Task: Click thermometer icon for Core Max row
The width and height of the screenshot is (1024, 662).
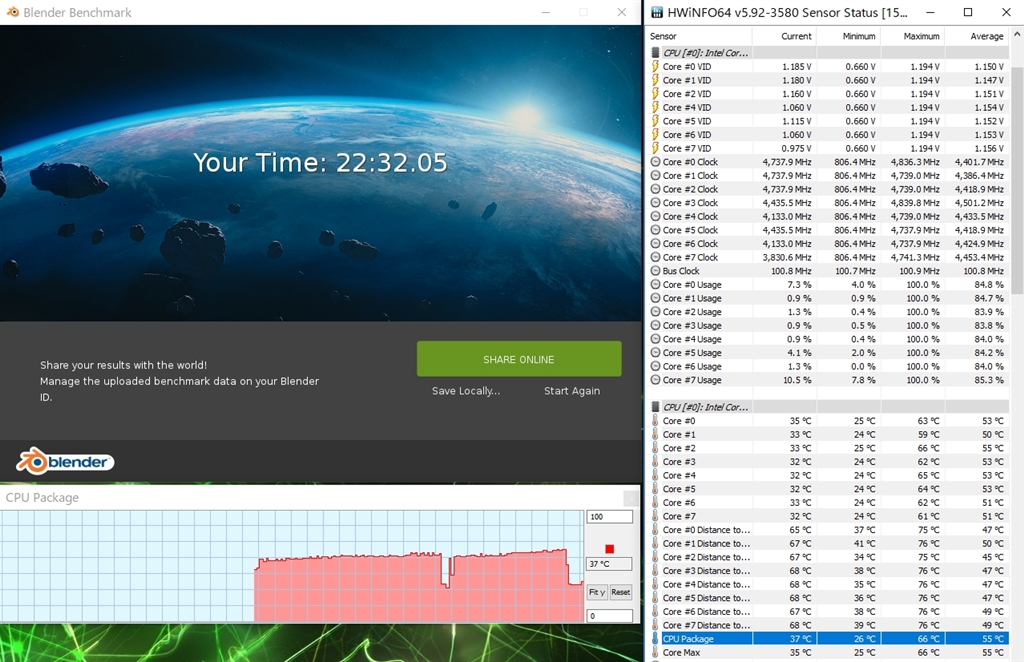Action: click(655, 652)
